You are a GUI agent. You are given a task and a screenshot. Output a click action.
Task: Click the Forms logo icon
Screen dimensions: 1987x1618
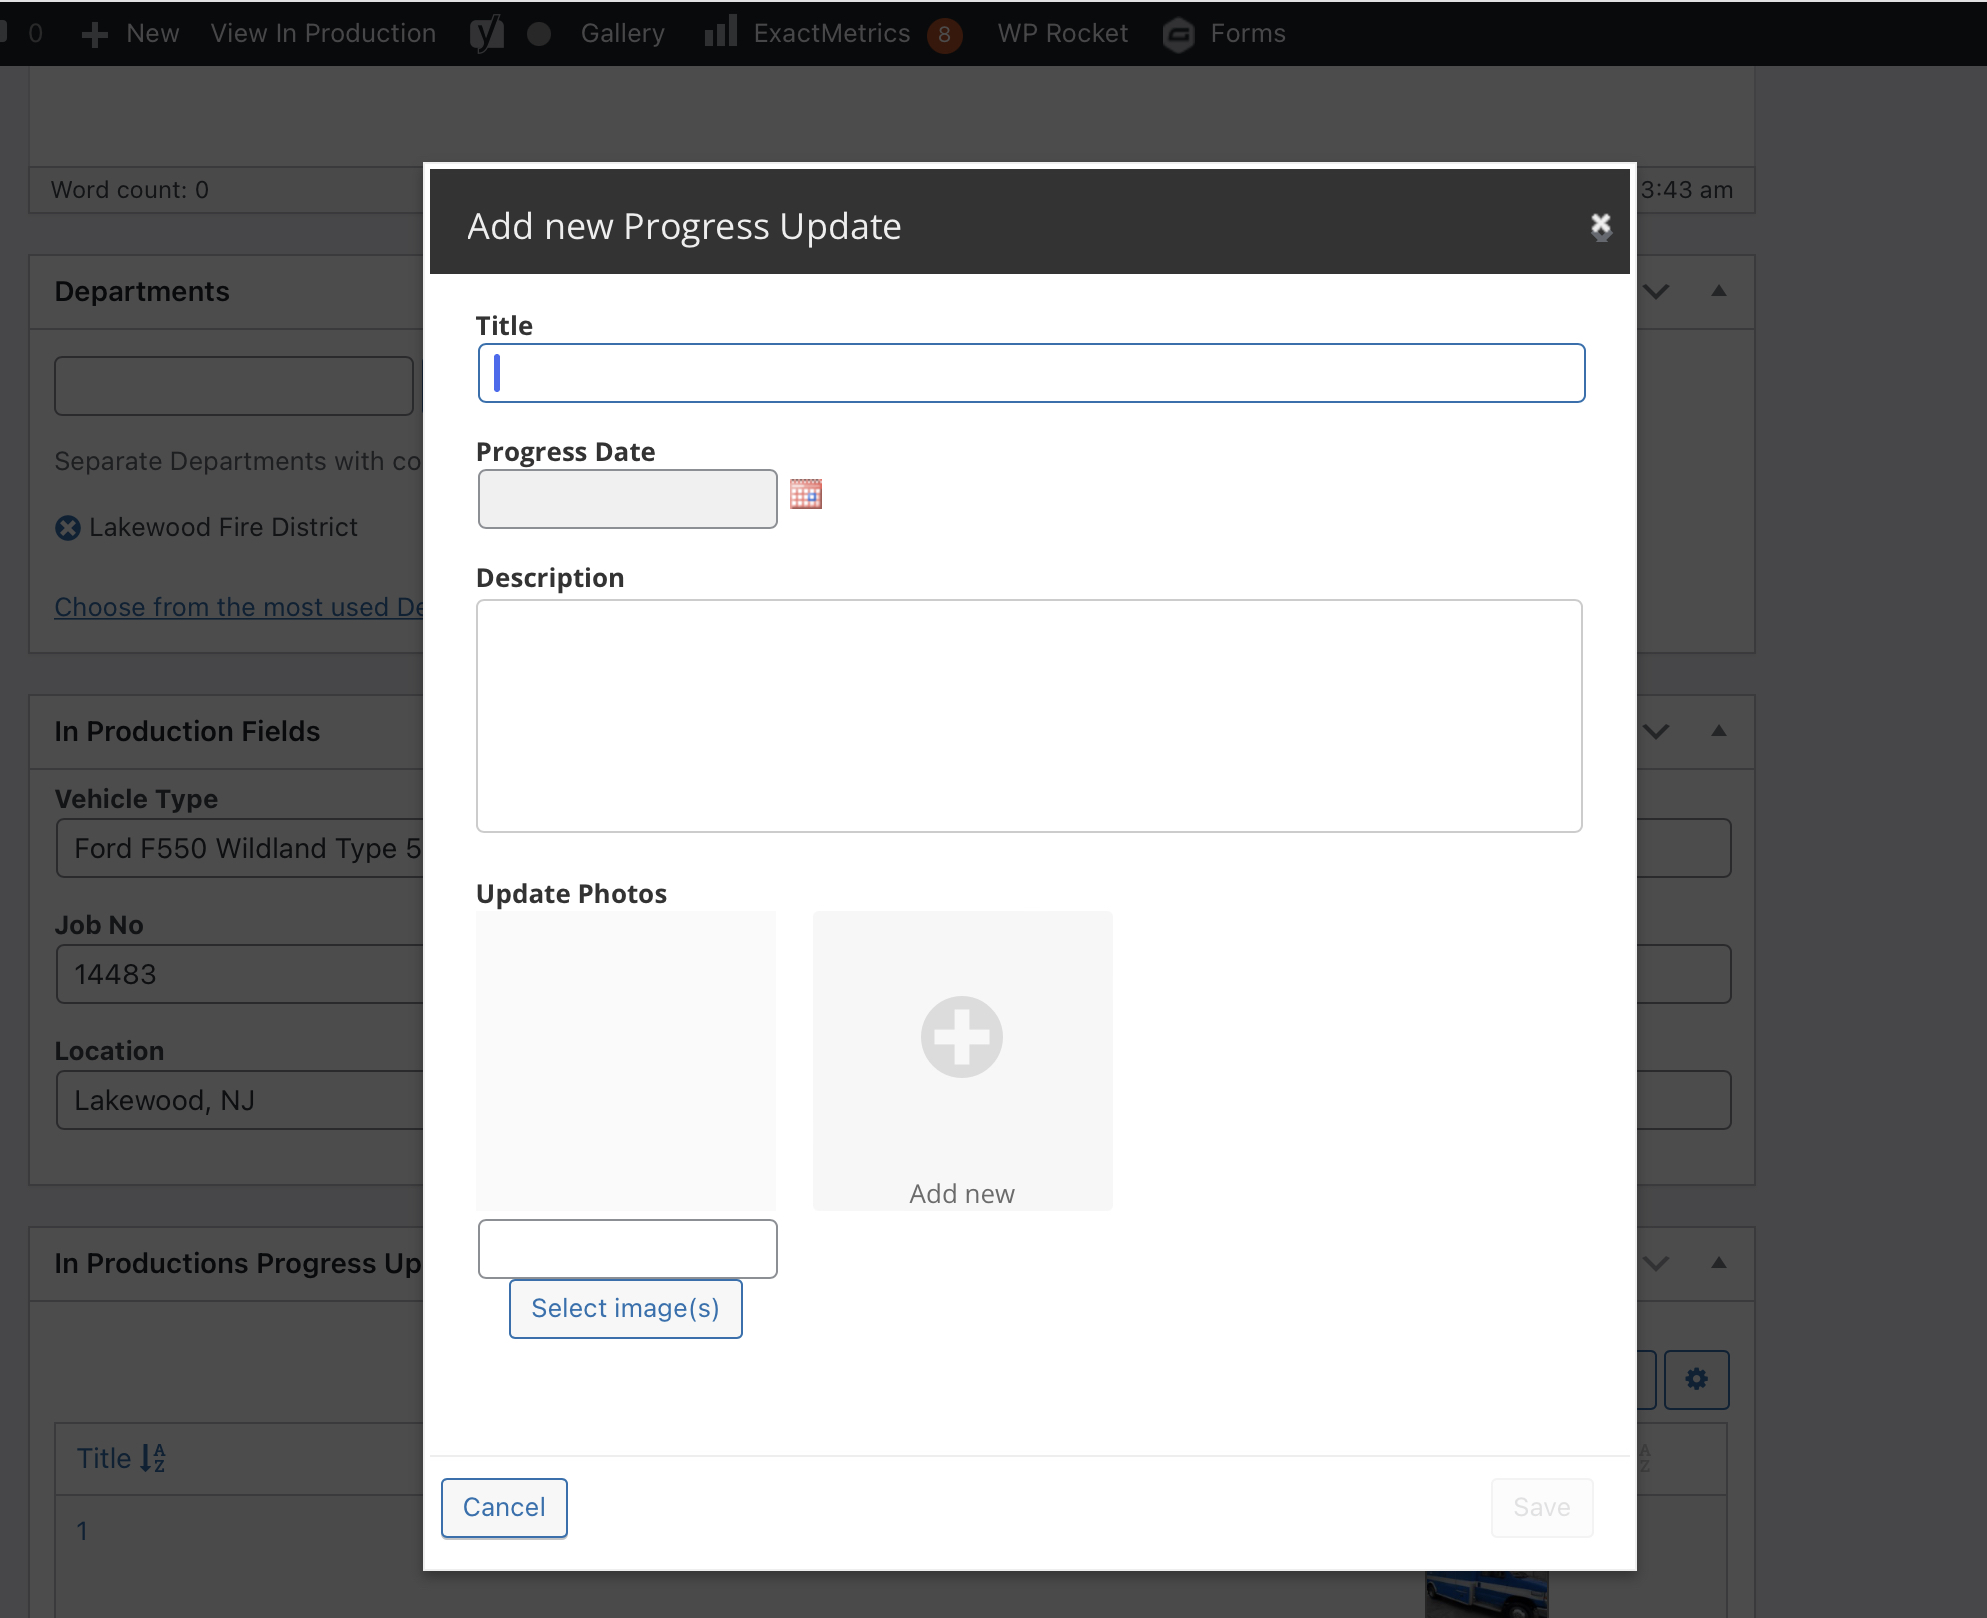pyautogui.click(x=1179, y=35)
